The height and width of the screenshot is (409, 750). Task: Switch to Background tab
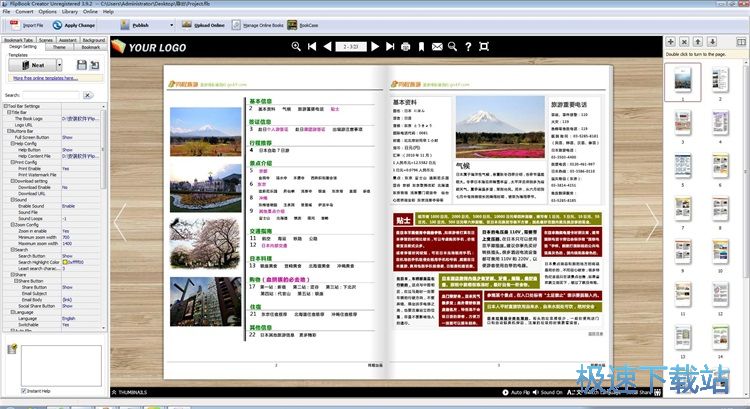pyautogui.click(x=93, y=40)
